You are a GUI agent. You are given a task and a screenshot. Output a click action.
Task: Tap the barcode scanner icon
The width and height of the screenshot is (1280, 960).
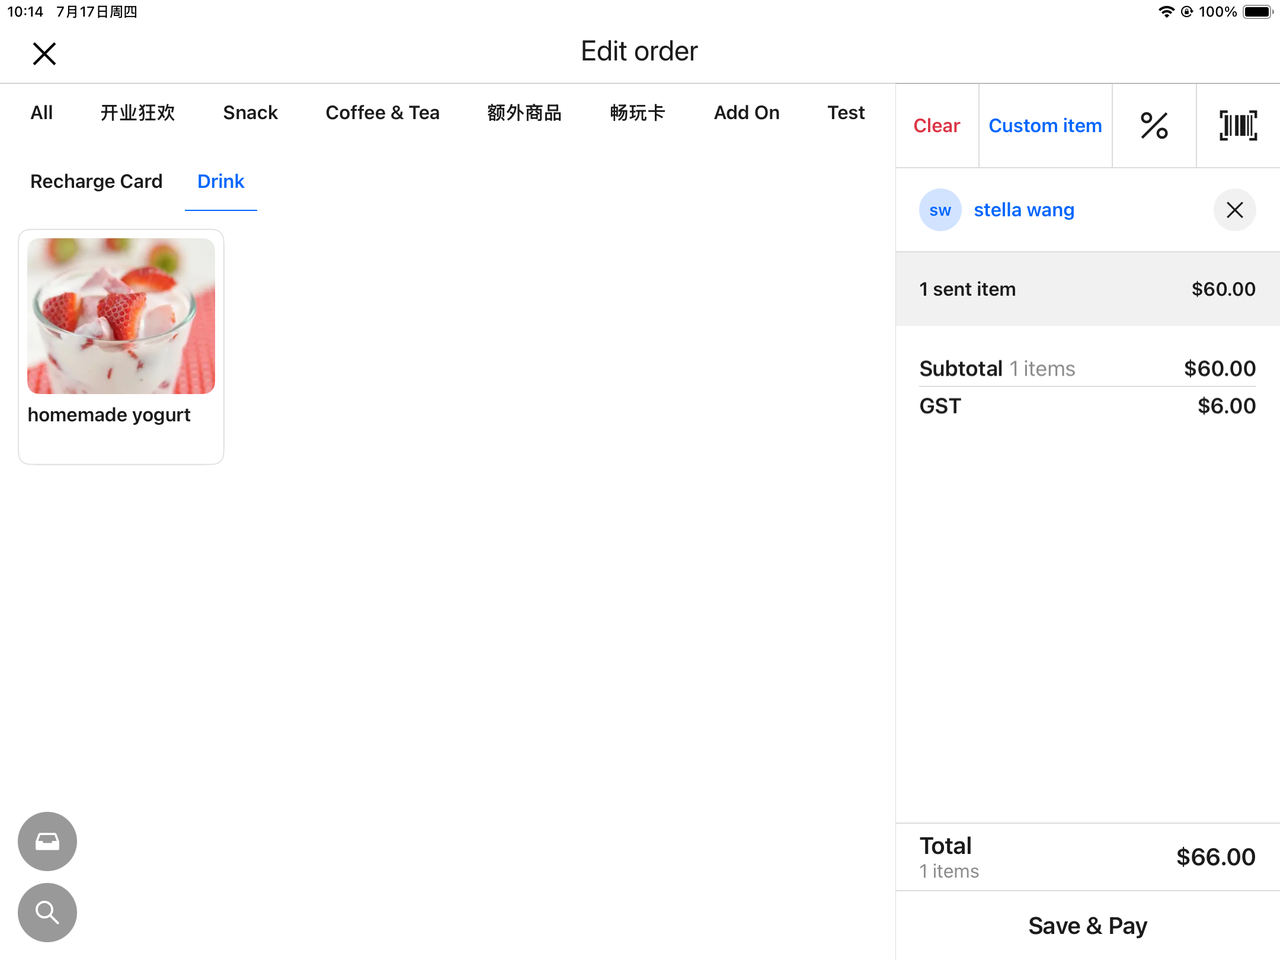1238,126
